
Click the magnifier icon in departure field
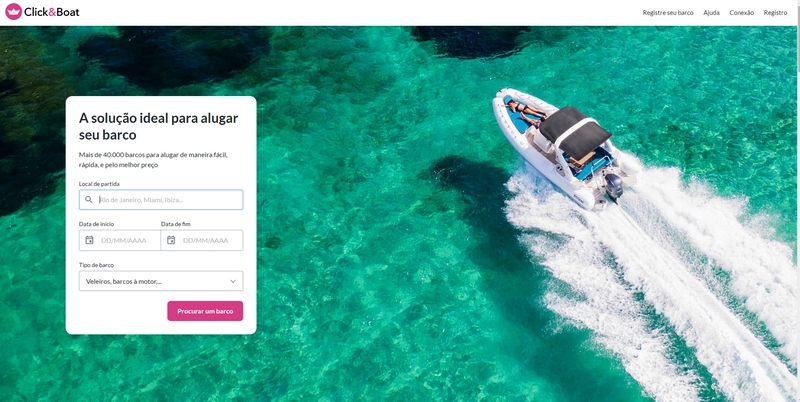(x=89, y=199)
